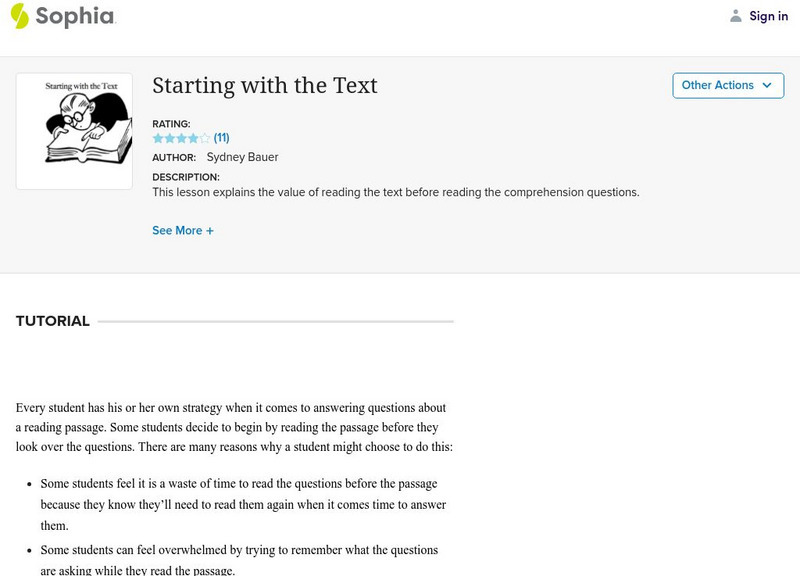
Task: Click the fourth rating star
Action: [x=193, y=138]
